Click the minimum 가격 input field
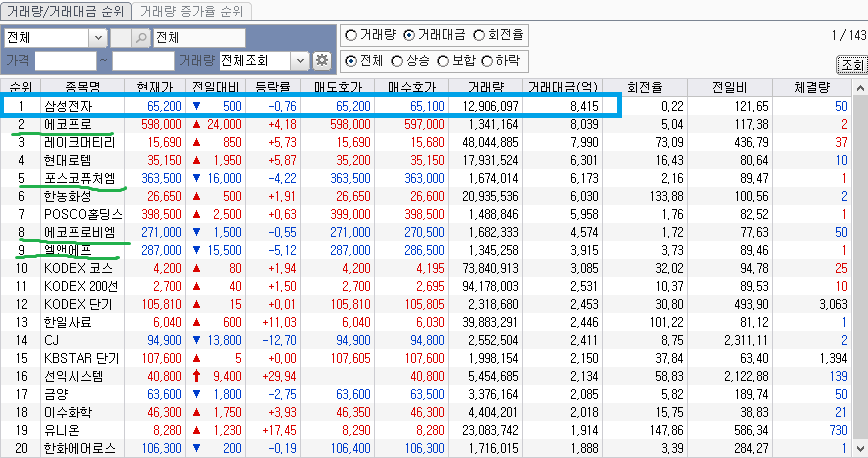The height and width of the screenshot is (458, 868). (65, 60)
